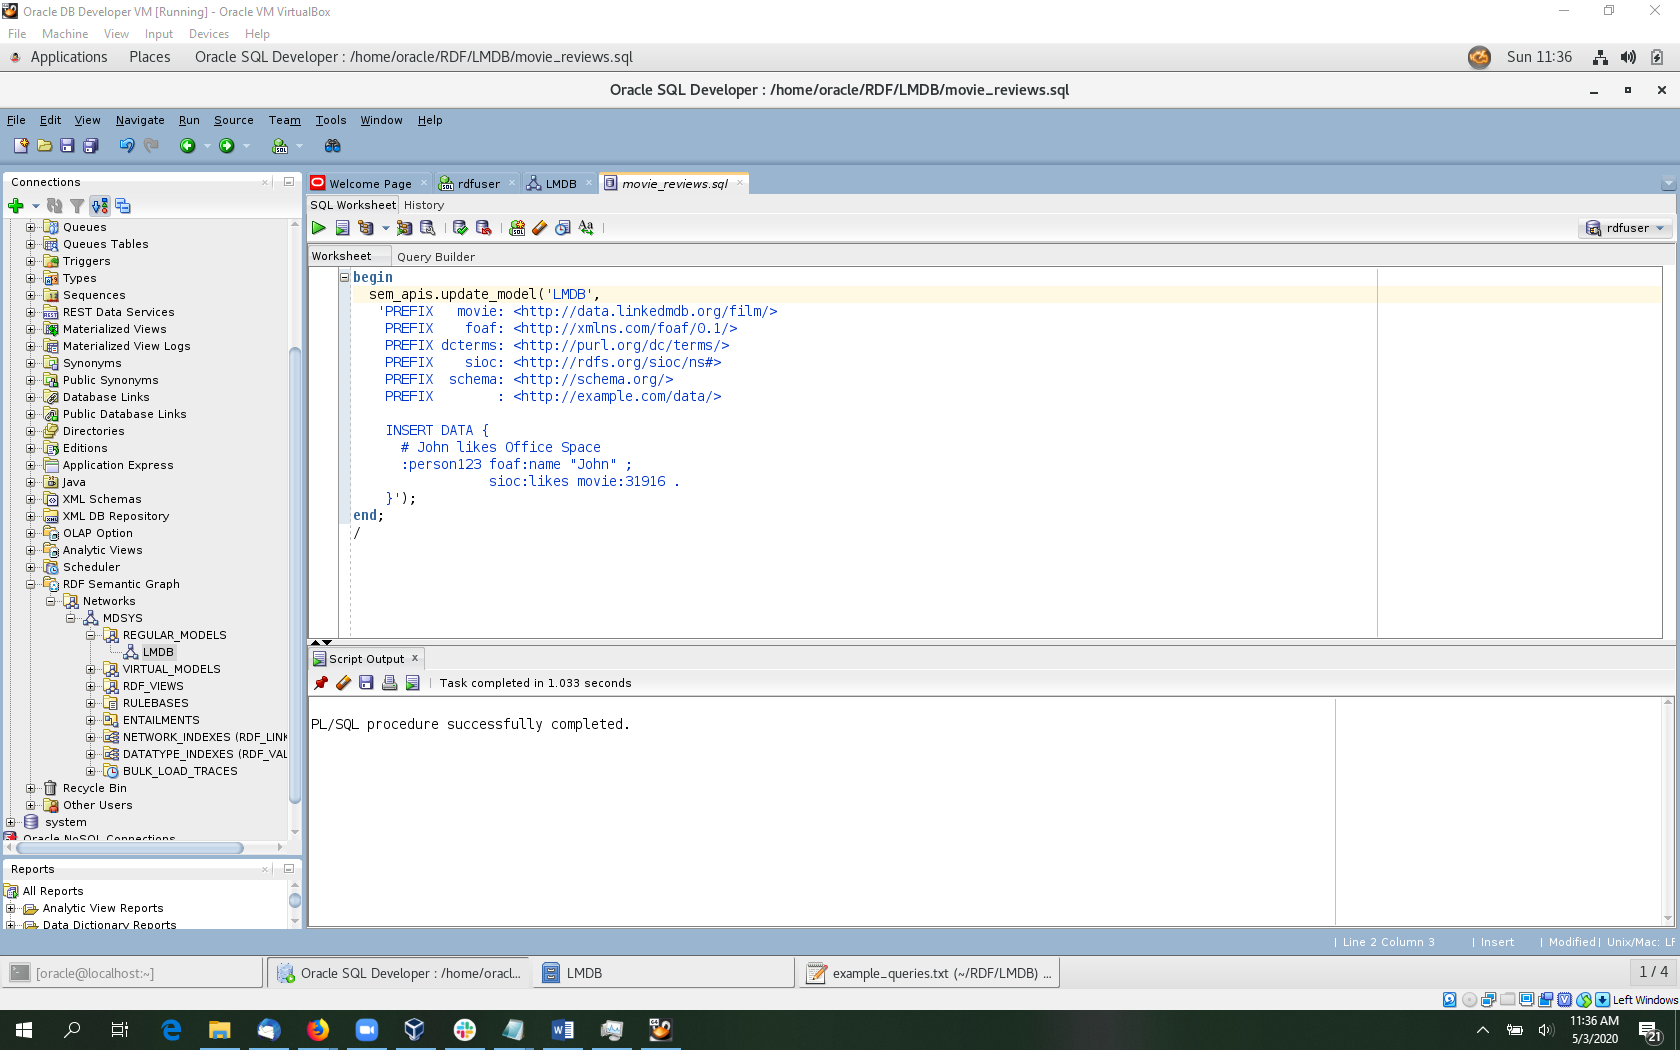Open the Applications menu in the top panel
This screenshot has height=1050, width=1680.
pyautogui.click(x=68, y=57)
